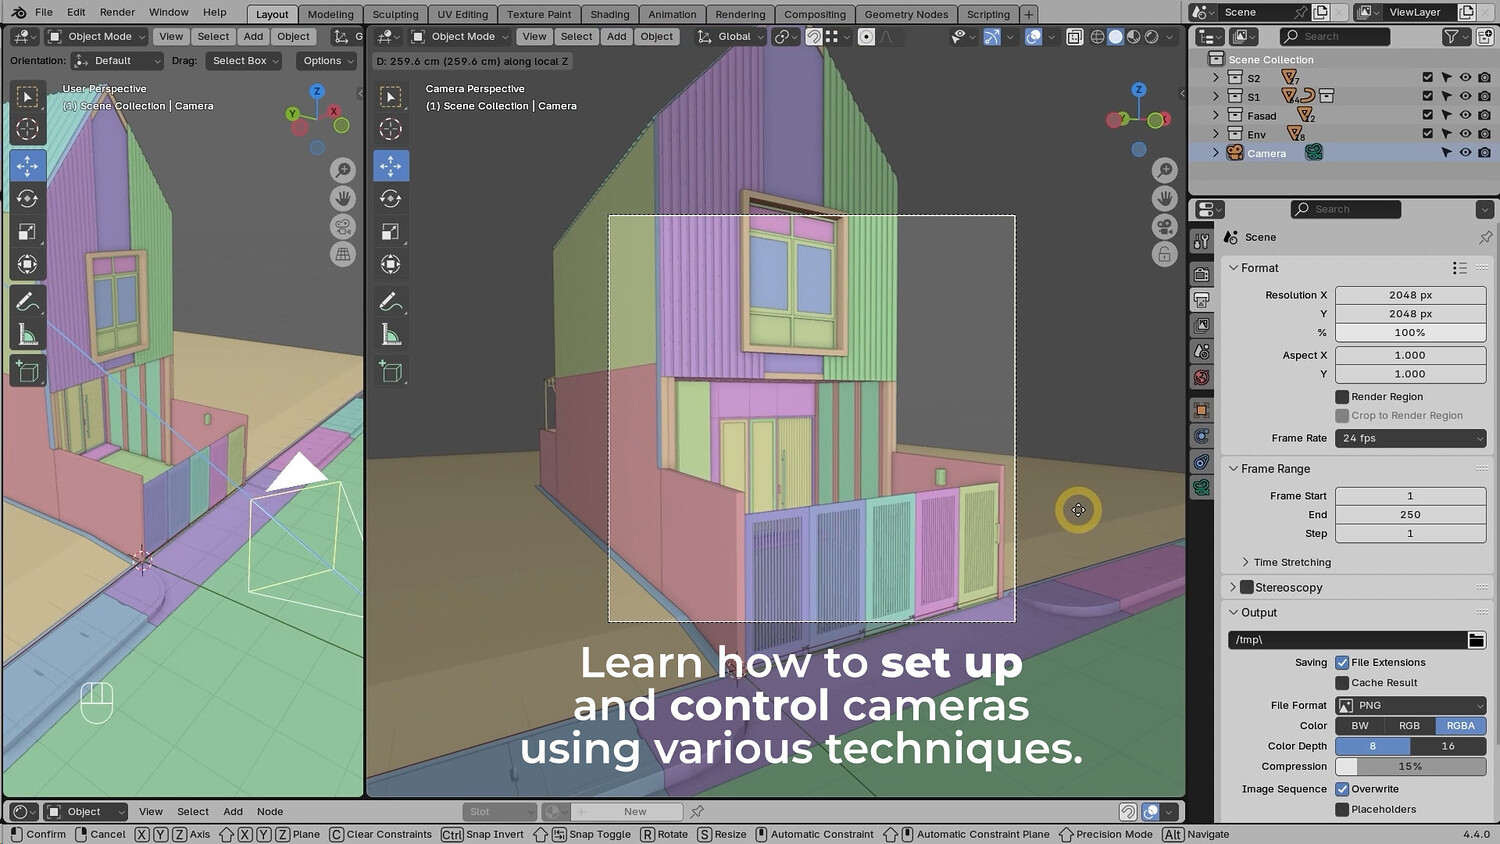Switch perspective/orthographic in the left viewport
This screenshot has height=844, width=1500.
click(343, 254)
